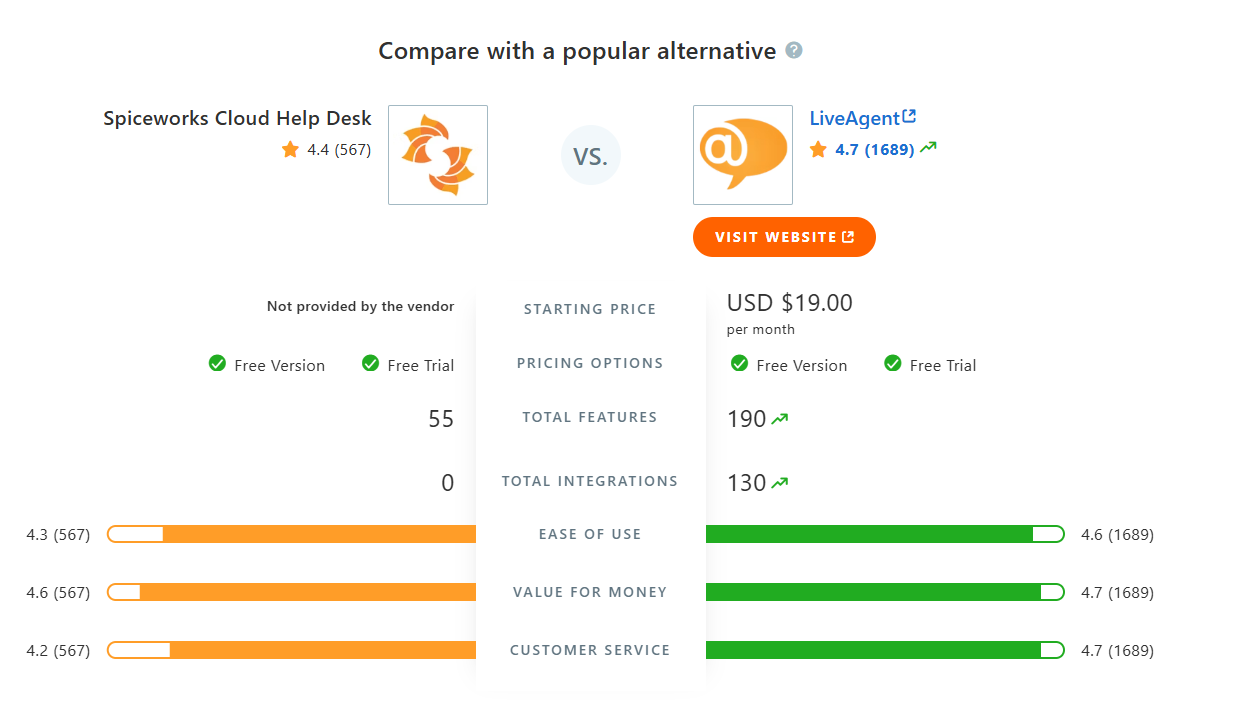The width and height of the screenshot is (1260, 702).
Task: Click LiveAgent's Free Version checkmark
Action: tap(739, 364)
